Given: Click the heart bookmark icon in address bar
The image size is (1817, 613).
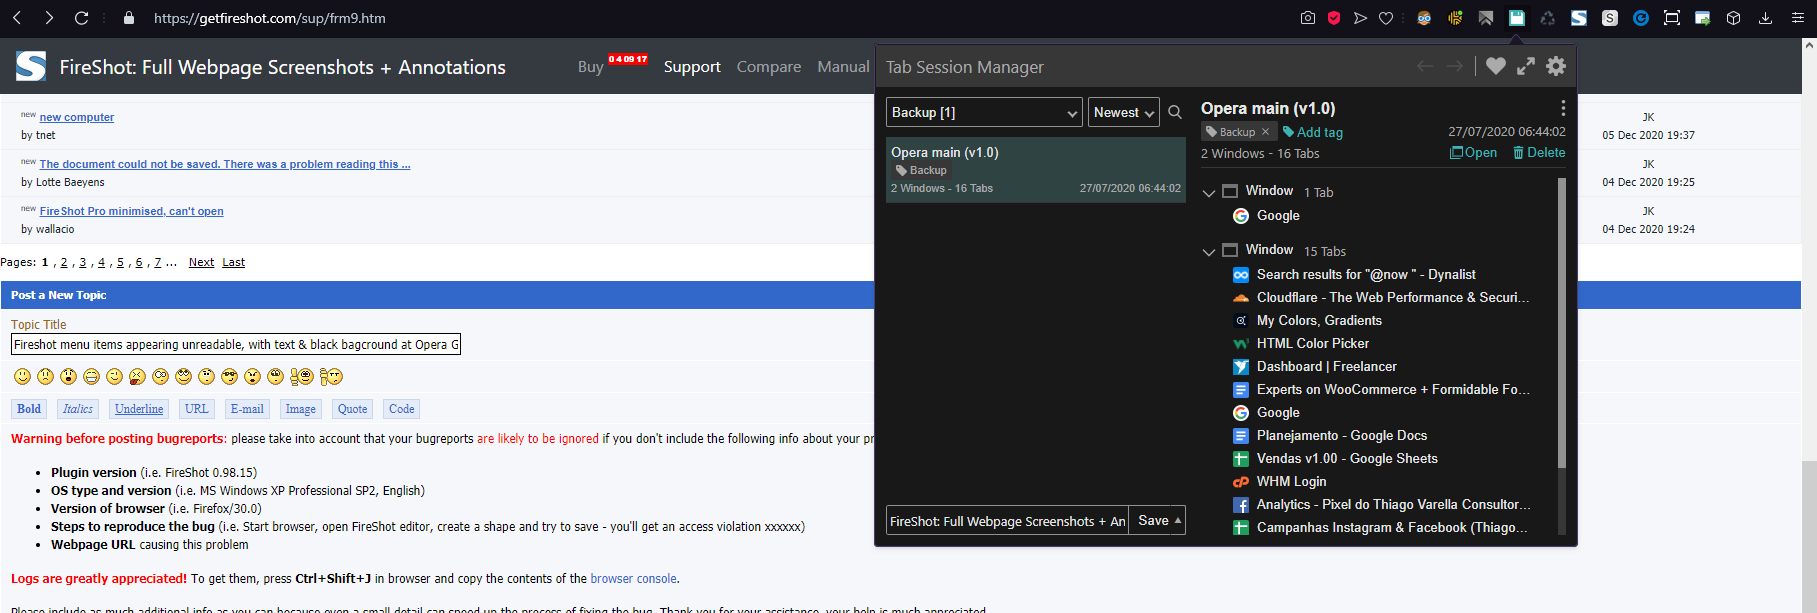Looking at the screenshot, I should click(x=1386, y=18).
